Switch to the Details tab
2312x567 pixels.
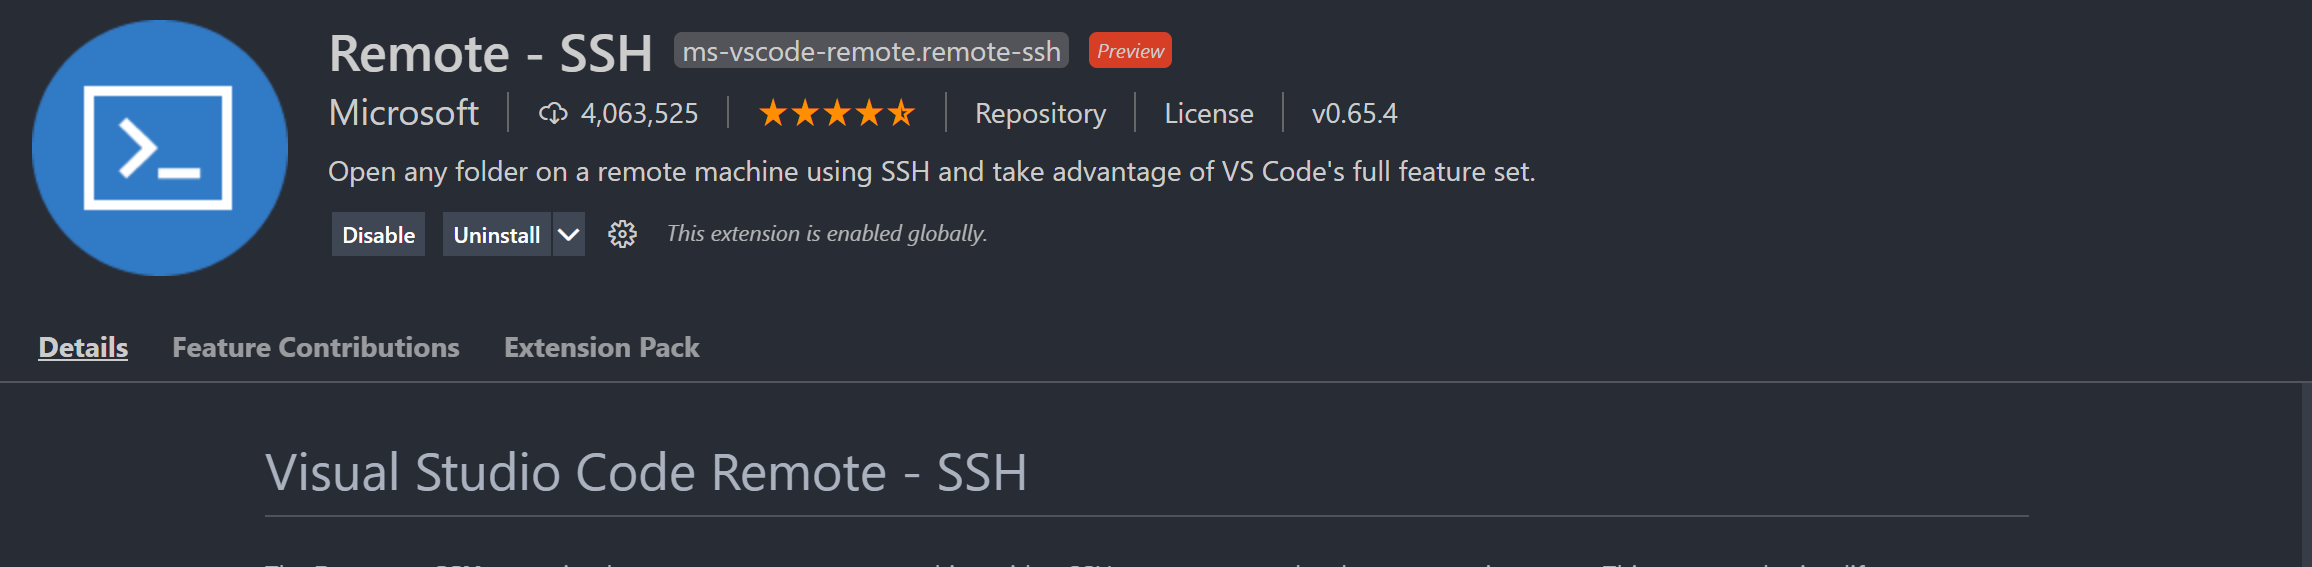pyautogui.click(x=83, y=347)
